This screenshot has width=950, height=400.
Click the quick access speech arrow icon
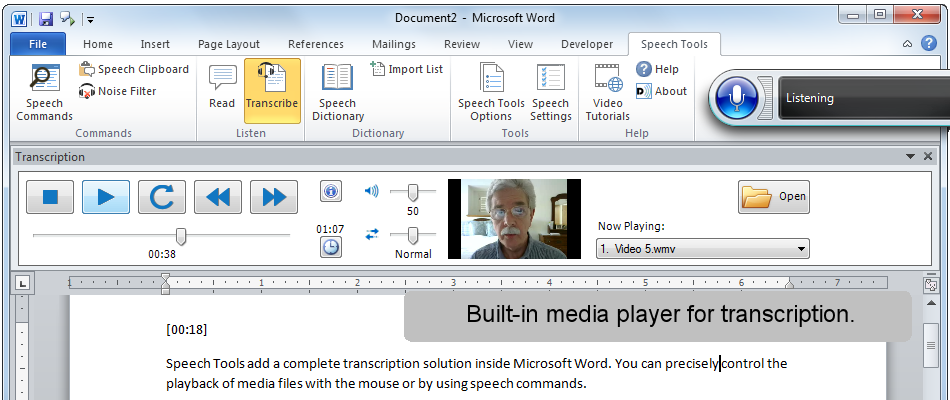click(x=67, y=19)
